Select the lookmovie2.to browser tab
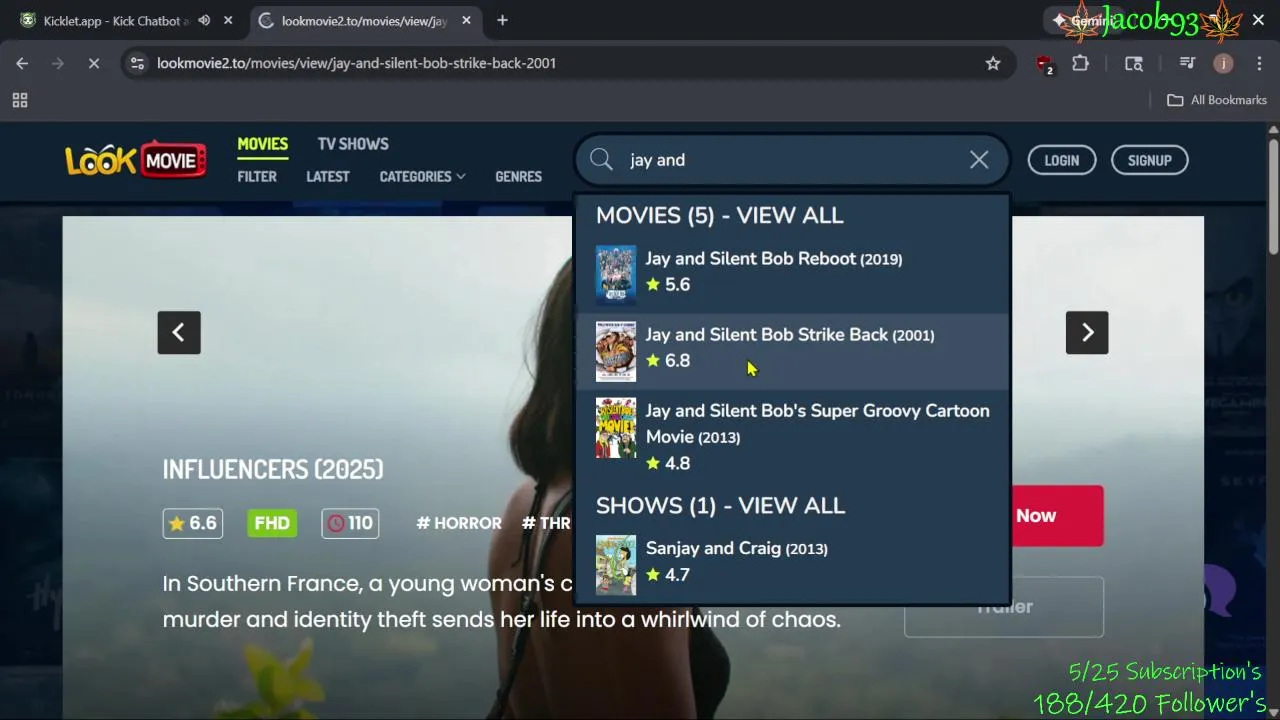Viewport: 1280px width, 720px height. click(x=363, y=20)
